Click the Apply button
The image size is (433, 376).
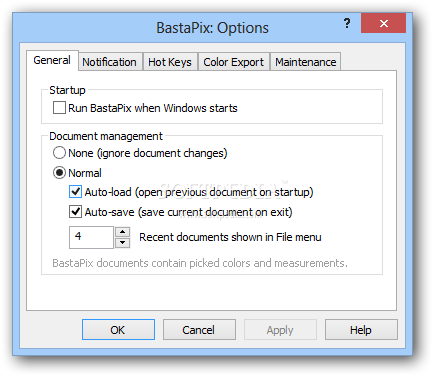(x=280, y=330)
